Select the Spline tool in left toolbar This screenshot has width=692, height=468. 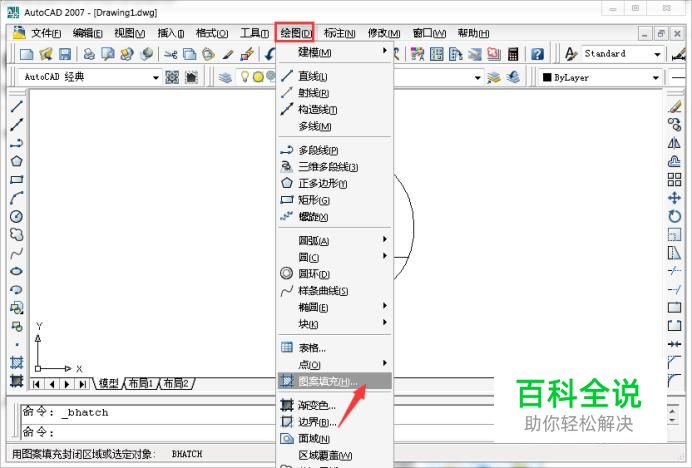pos(16,253)
